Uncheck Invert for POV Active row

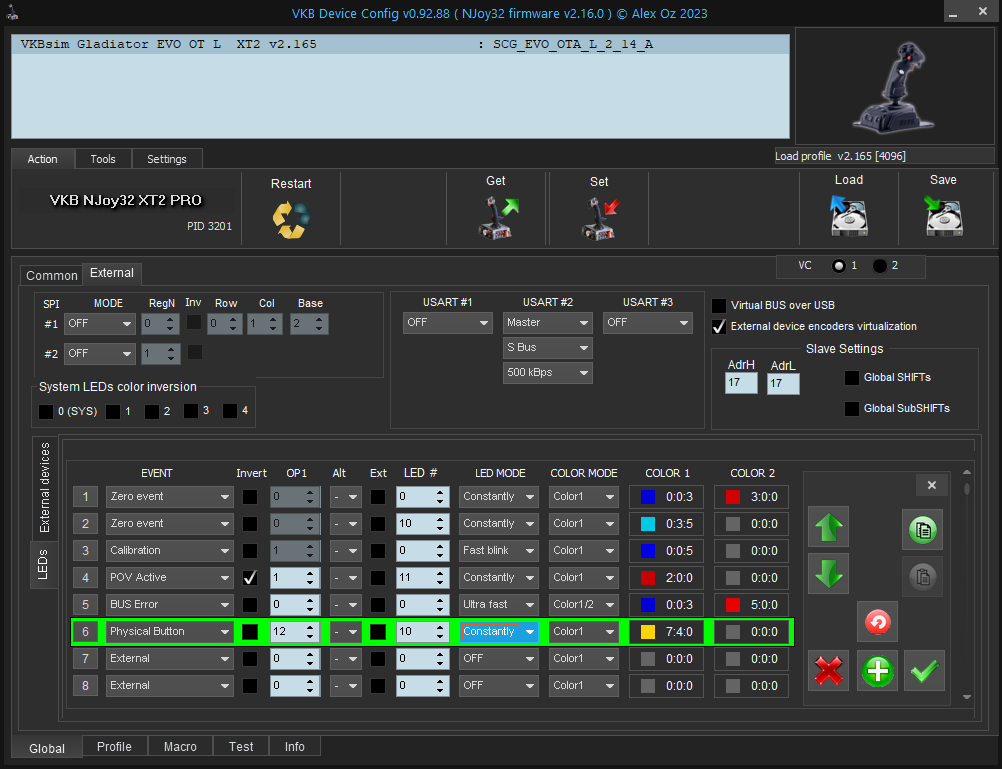[250, 578]
